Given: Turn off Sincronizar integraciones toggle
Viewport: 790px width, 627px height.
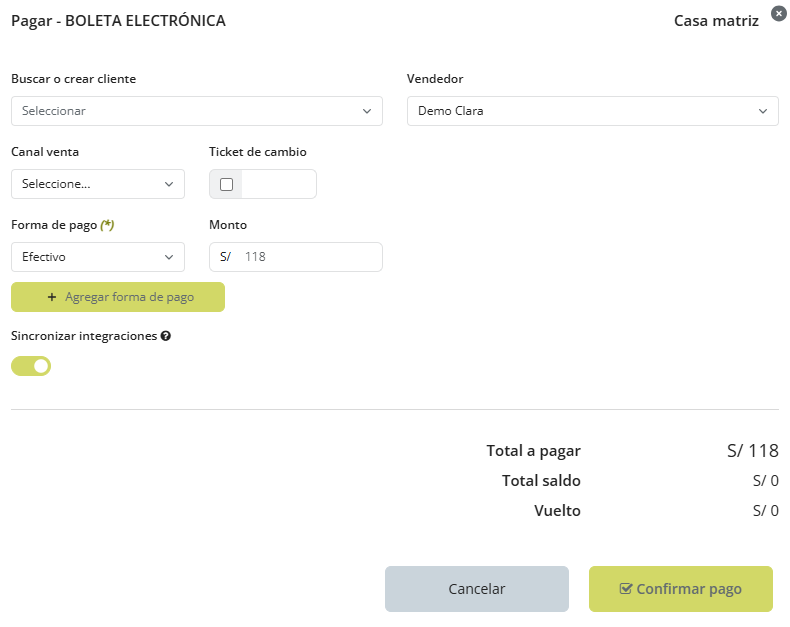Looking at the screenshot, I should point(31,366).
